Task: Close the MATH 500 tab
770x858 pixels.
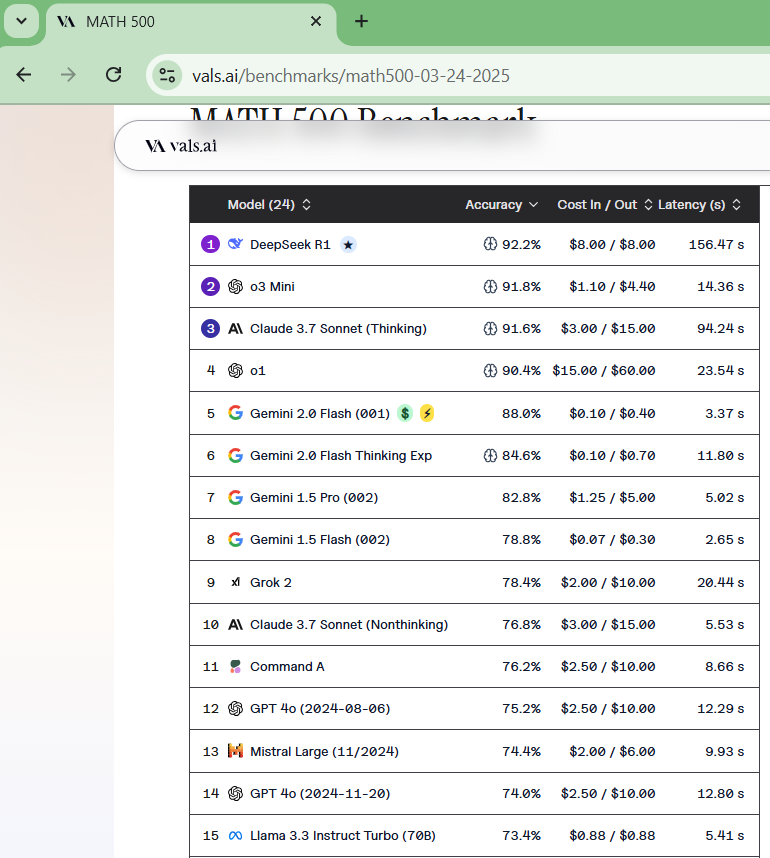Action: [x=316, y=21]
